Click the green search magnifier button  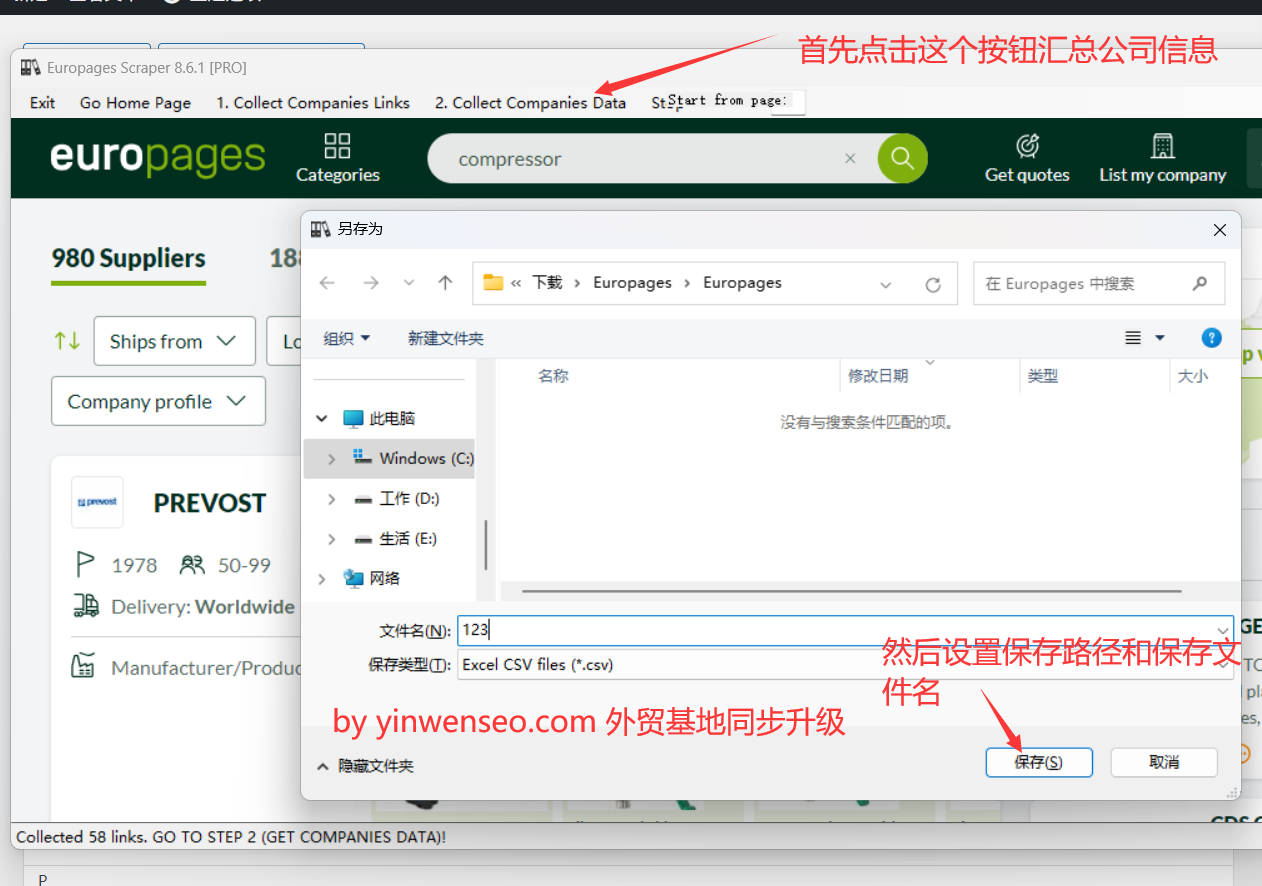click(901, 158)
